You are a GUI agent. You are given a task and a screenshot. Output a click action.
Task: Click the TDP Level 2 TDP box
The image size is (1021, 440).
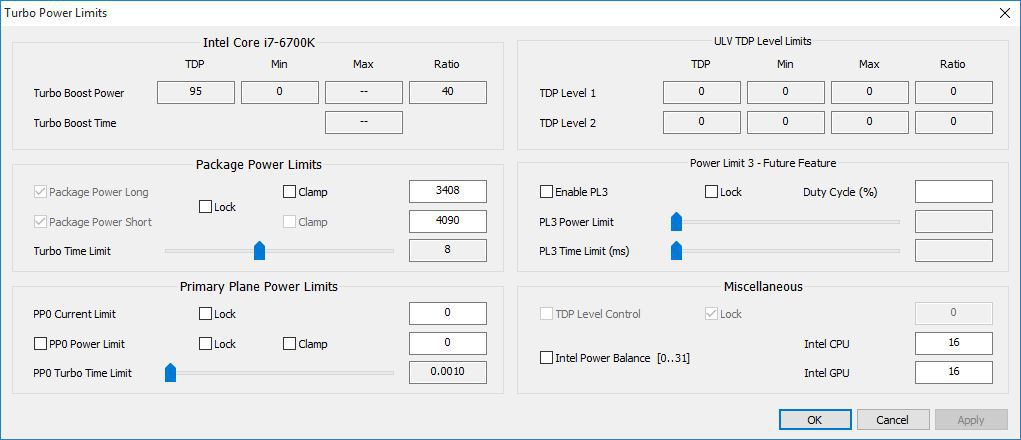(x=702, y=122)
